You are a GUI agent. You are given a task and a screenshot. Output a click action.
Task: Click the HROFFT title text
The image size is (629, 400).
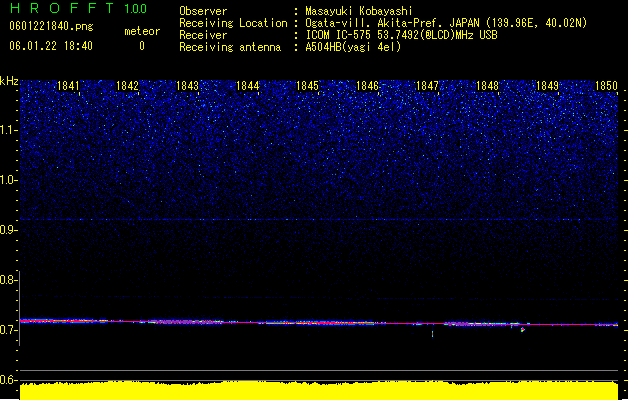click(62, 8)
